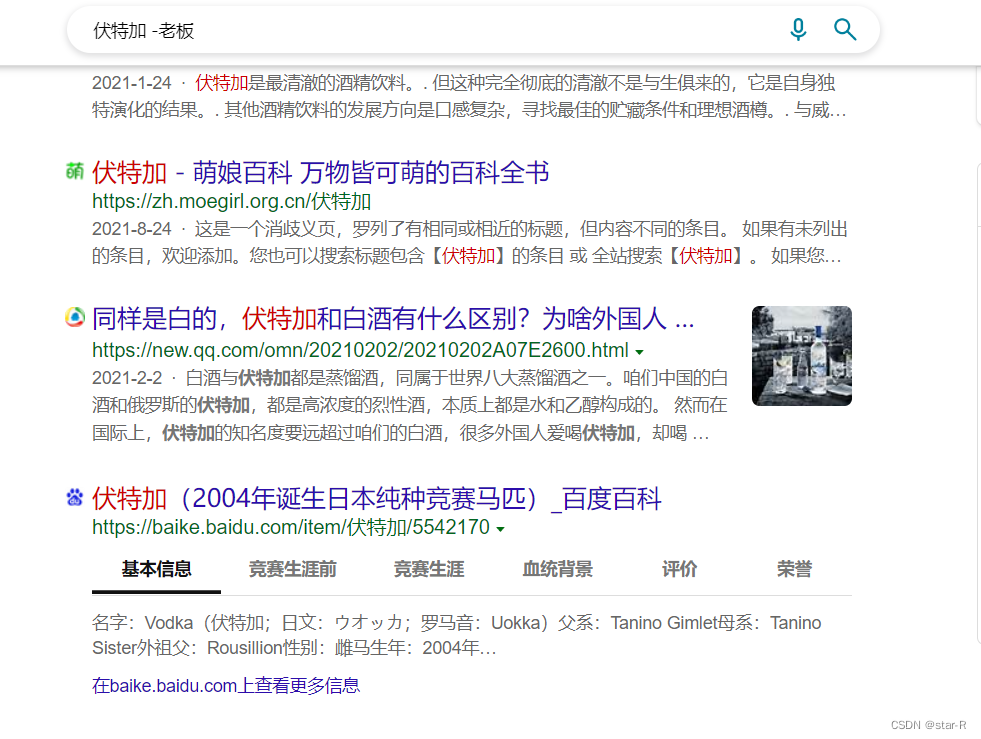Open the baike.baidu.com/item URL link

coord(290,527)
